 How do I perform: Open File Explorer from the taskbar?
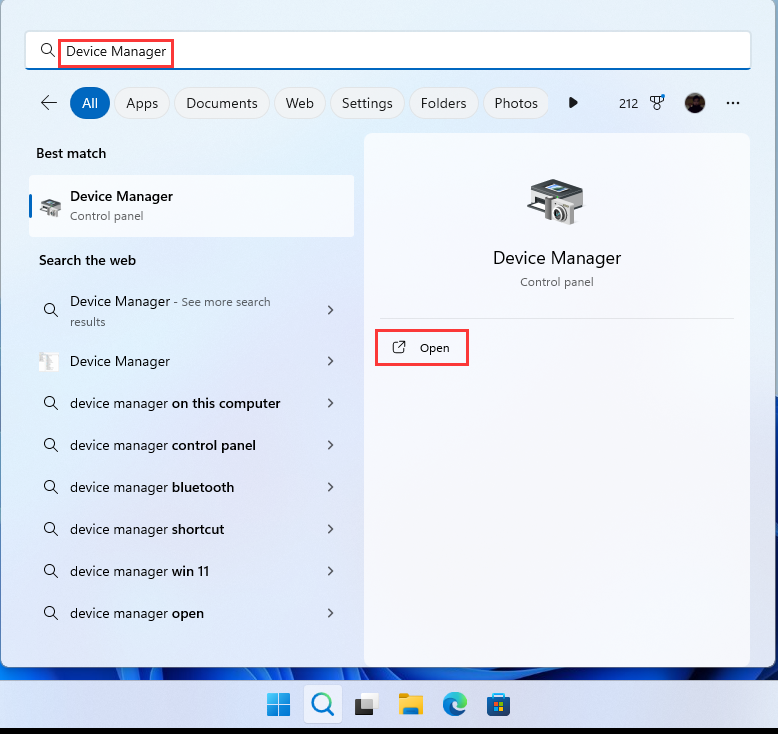[411, 704]
